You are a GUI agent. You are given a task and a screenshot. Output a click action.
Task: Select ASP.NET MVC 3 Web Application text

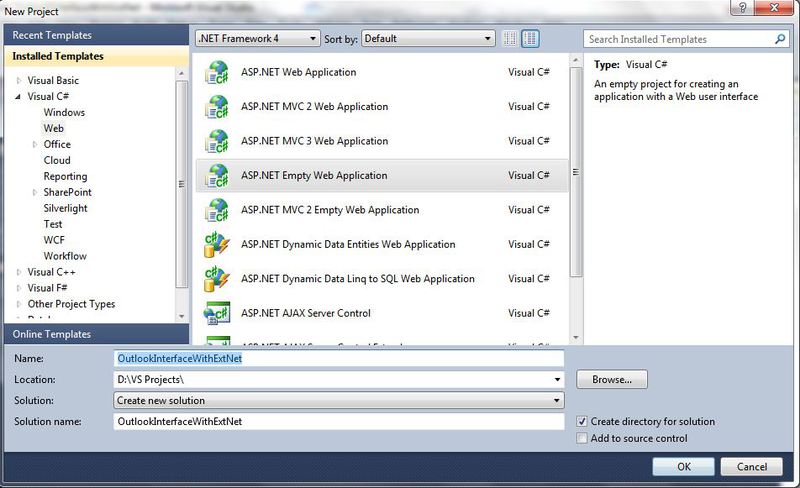click(314, 141)
